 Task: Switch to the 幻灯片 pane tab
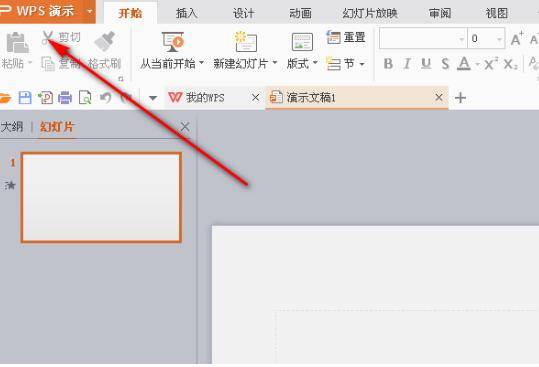click(x=57, y=127)
